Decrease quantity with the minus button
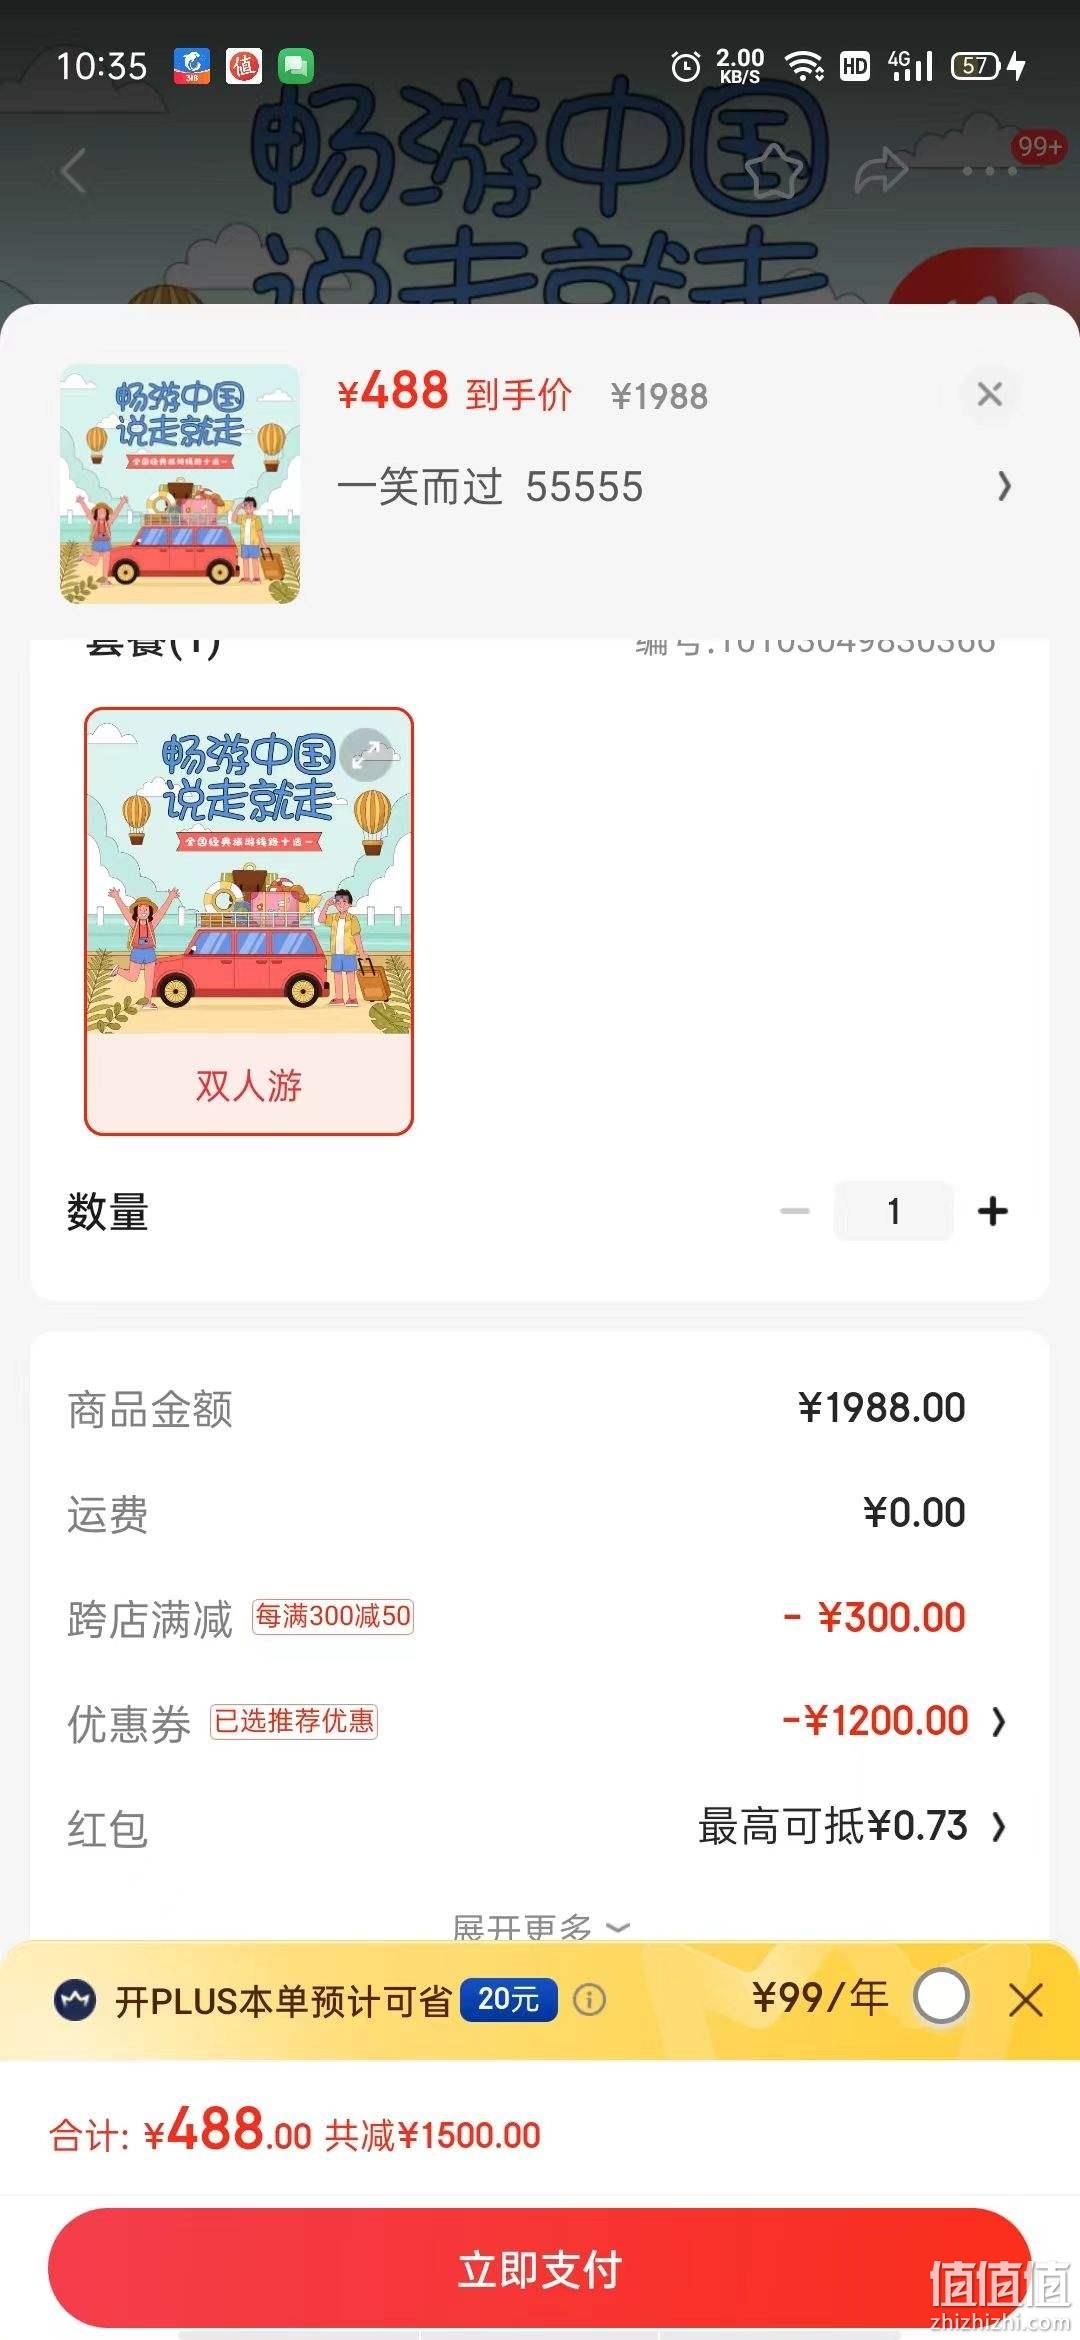The width and height of the screenshot is (1080, 2340). coord(795,1211)
